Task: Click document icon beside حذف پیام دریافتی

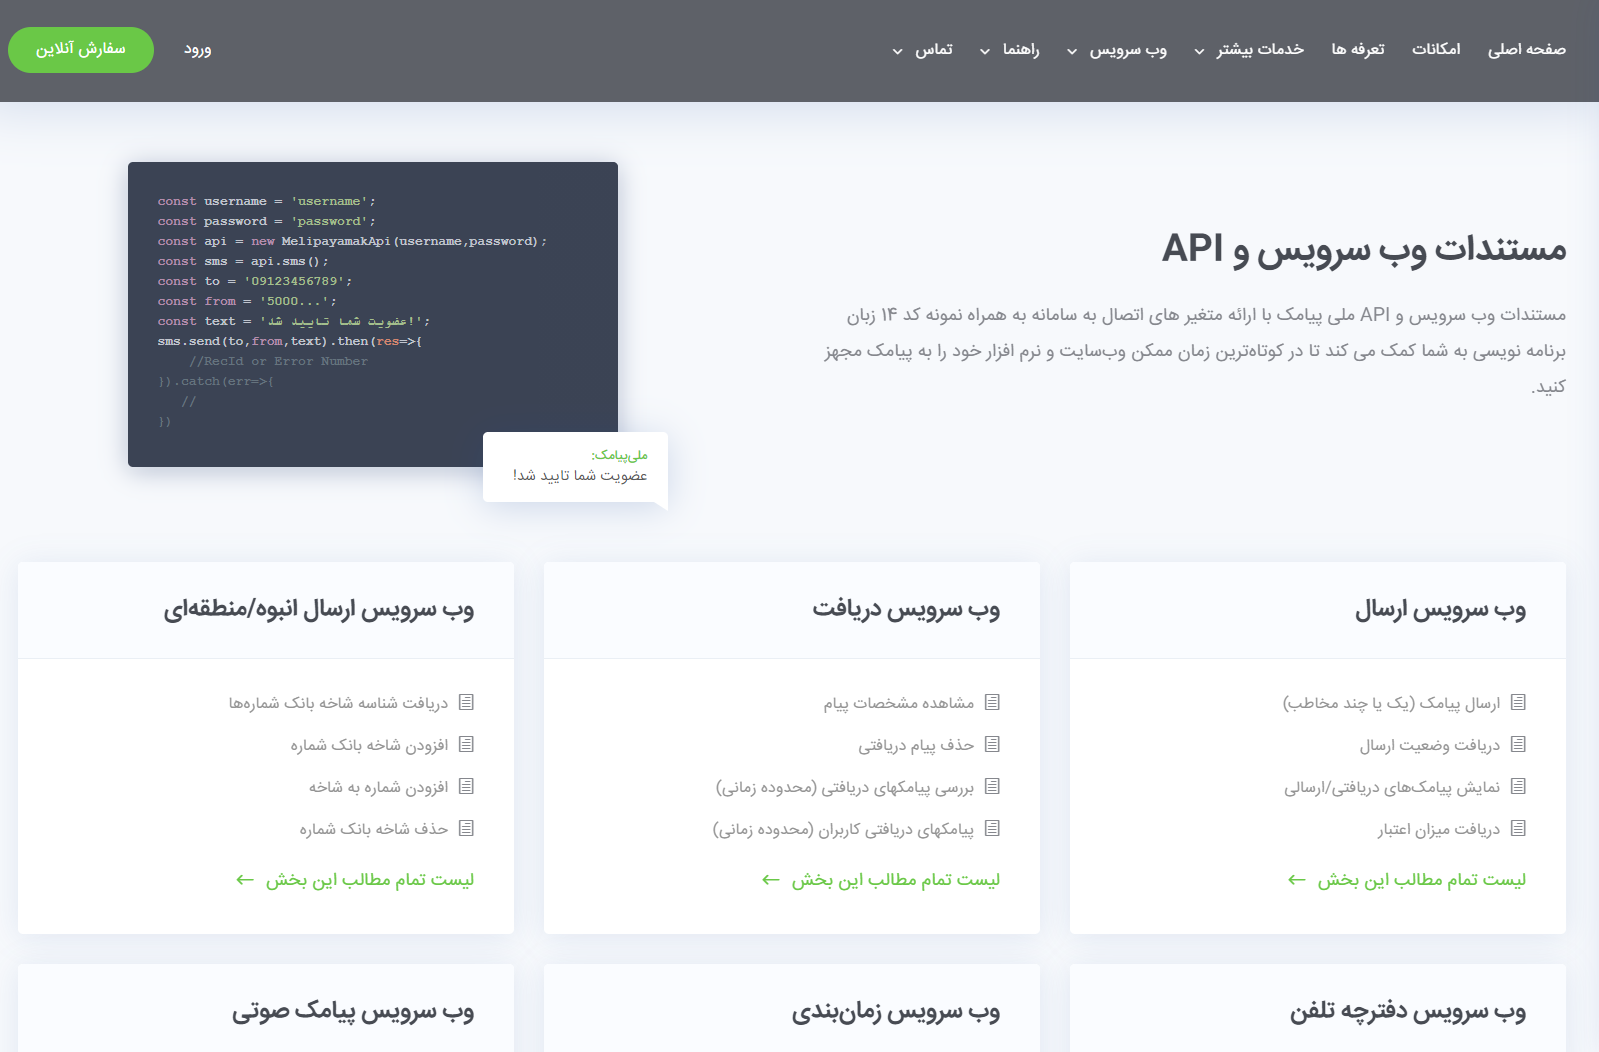Action: 992,745
